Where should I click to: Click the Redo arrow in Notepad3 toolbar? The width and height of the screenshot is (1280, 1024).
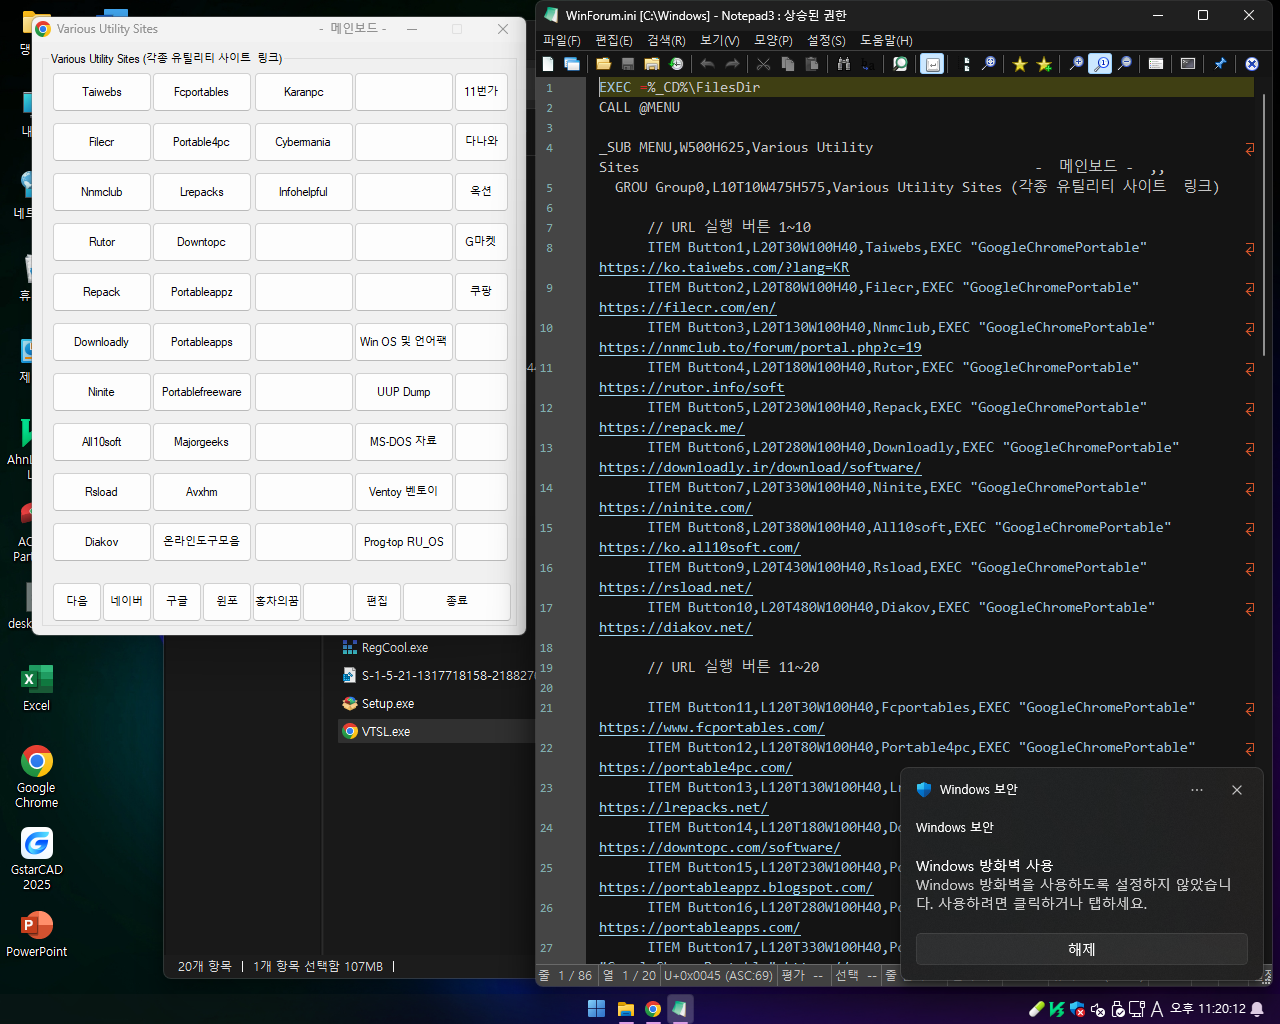tap(732, 64)
